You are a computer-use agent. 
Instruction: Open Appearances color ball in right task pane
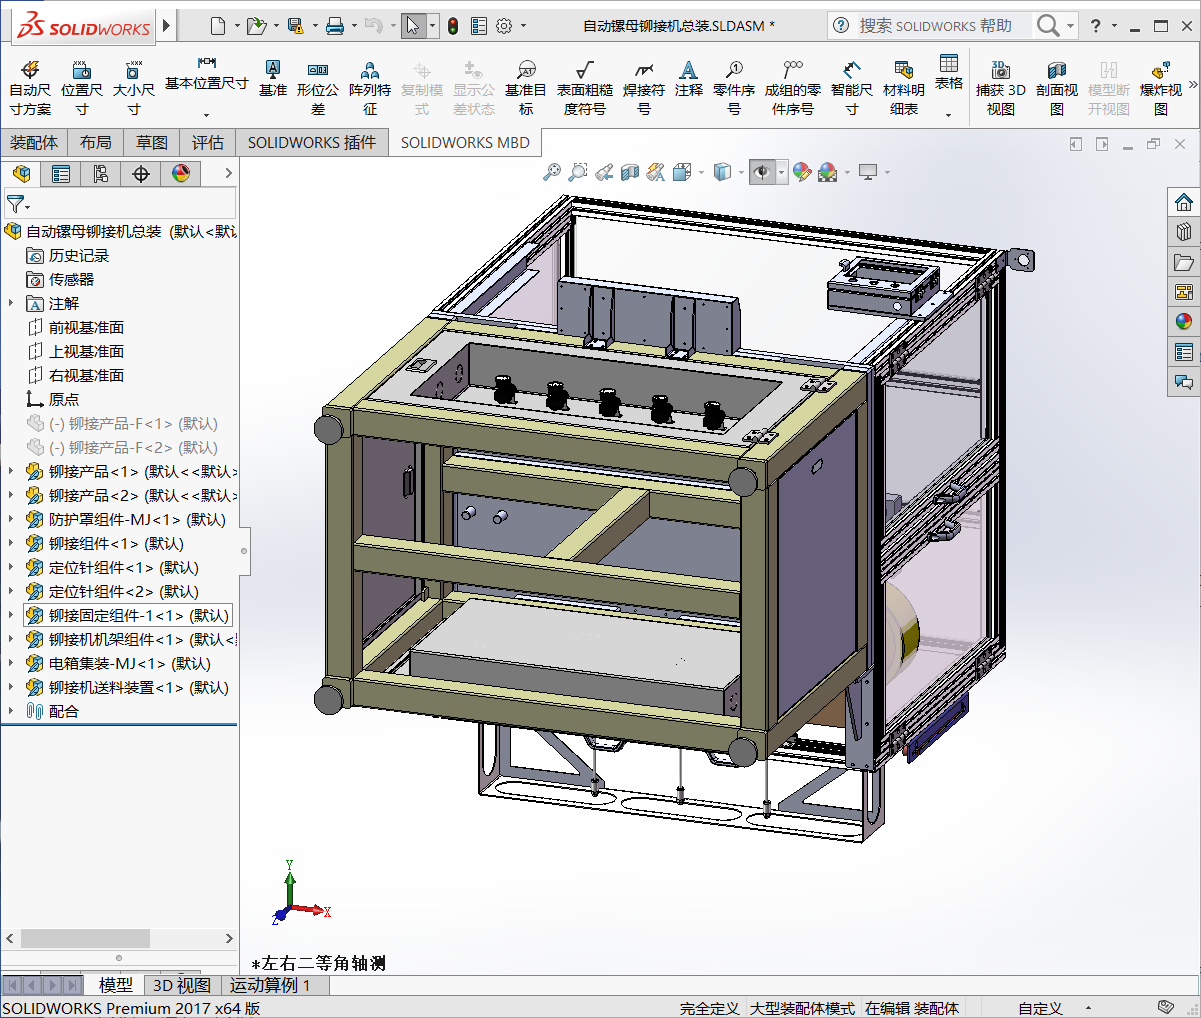pos(1184,322)
